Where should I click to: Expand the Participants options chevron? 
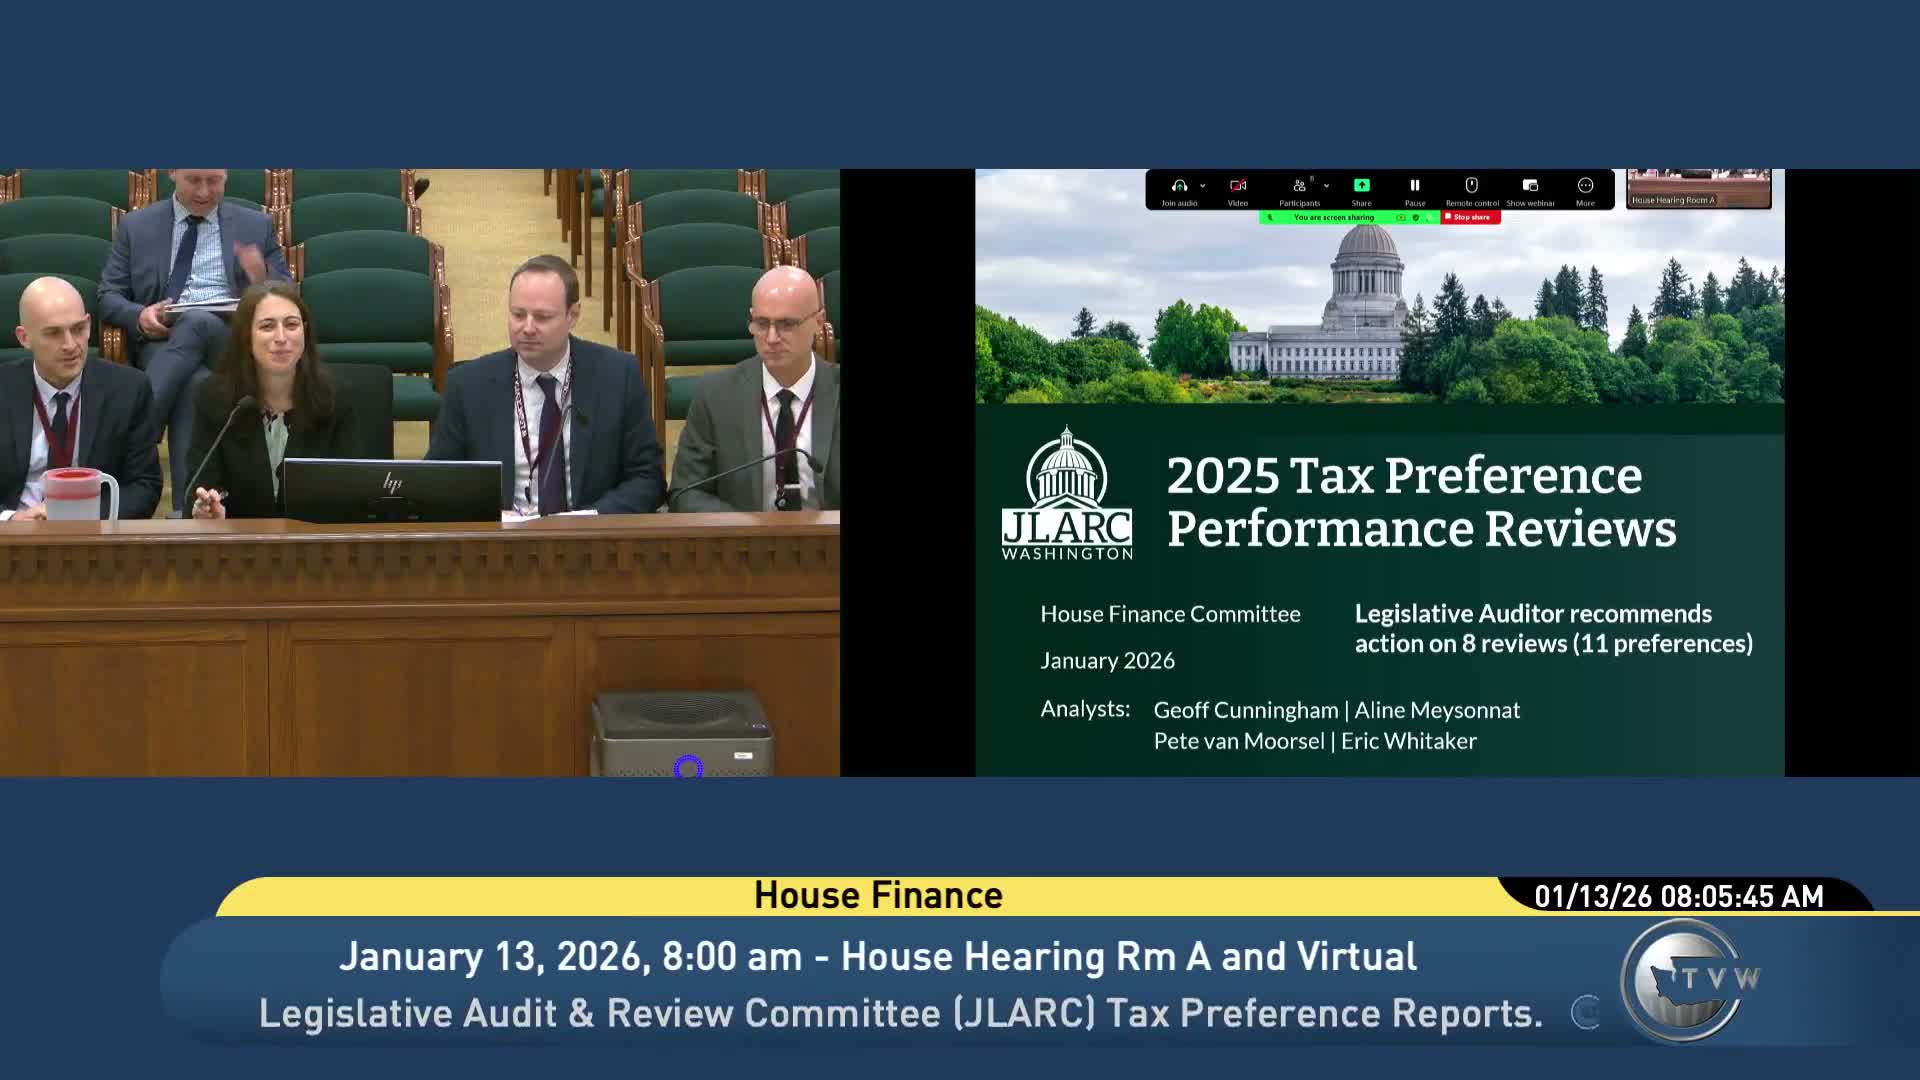point(1326,186)
